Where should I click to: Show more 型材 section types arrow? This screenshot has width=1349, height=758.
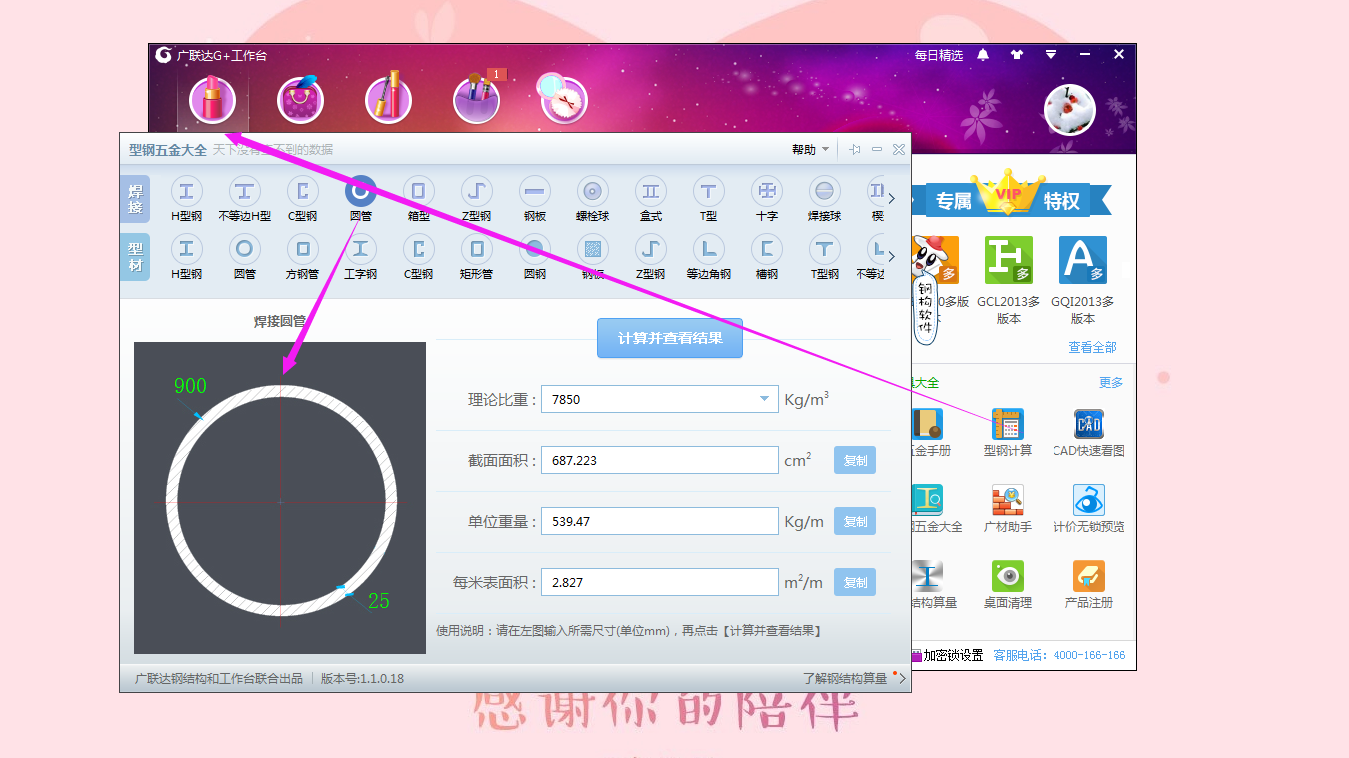tap(892, 256)
